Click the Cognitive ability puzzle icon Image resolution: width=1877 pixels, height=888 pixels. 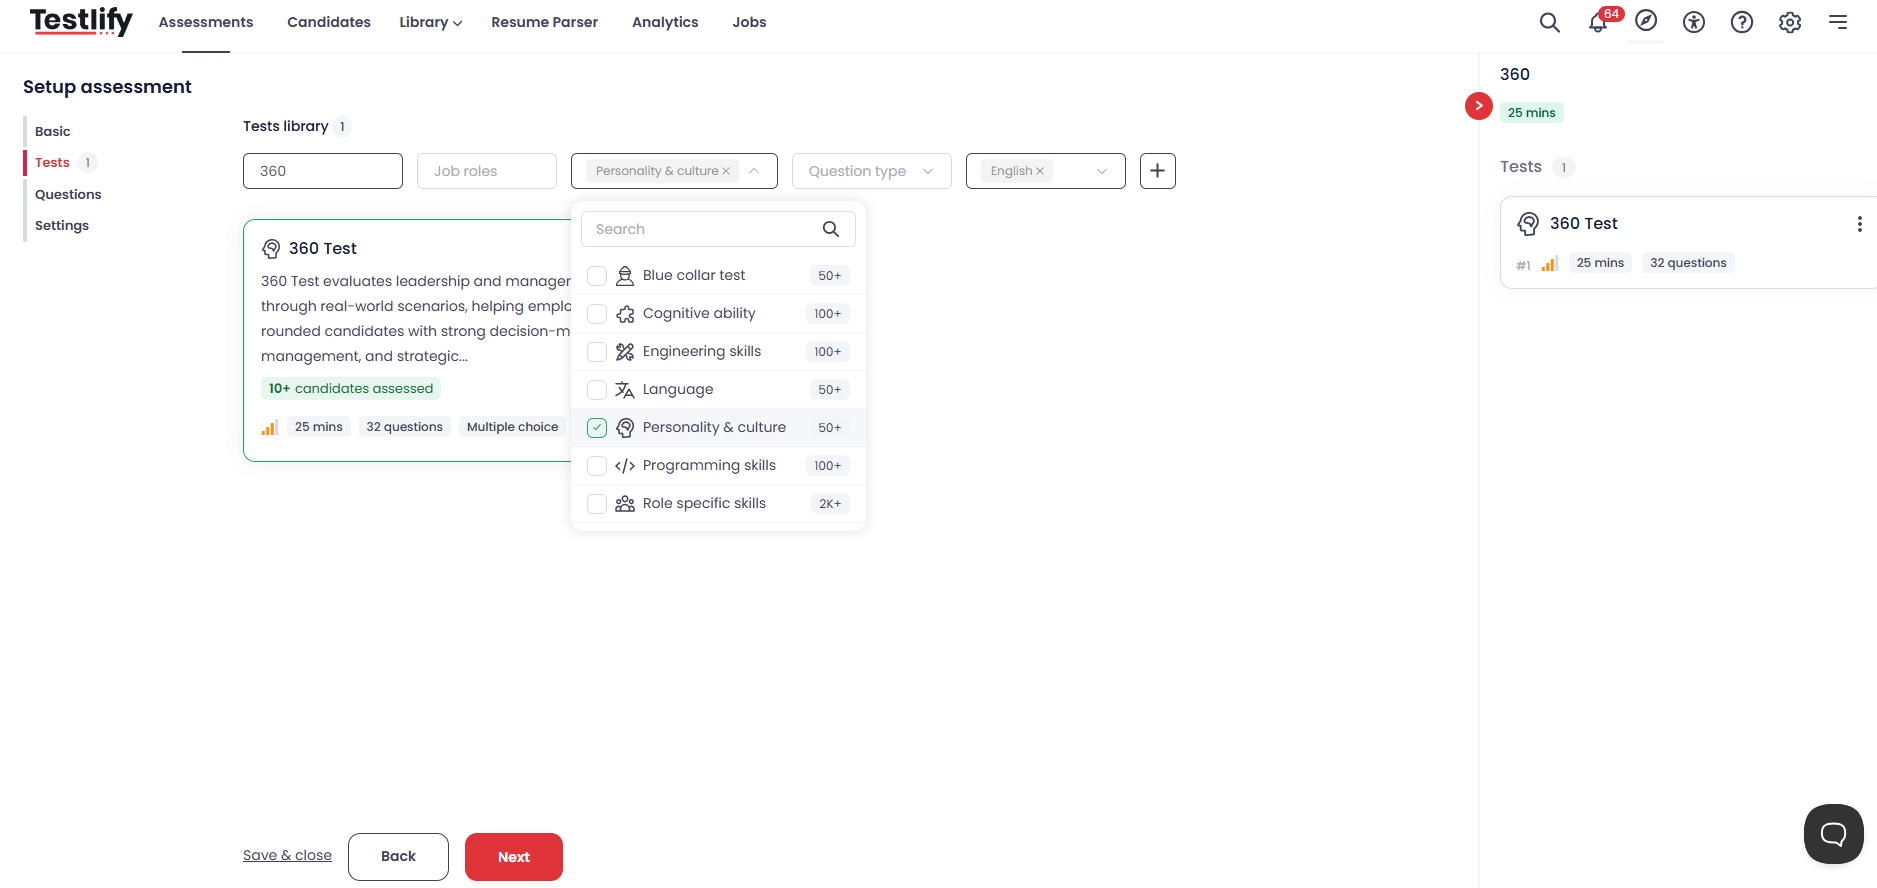point(625,314)
